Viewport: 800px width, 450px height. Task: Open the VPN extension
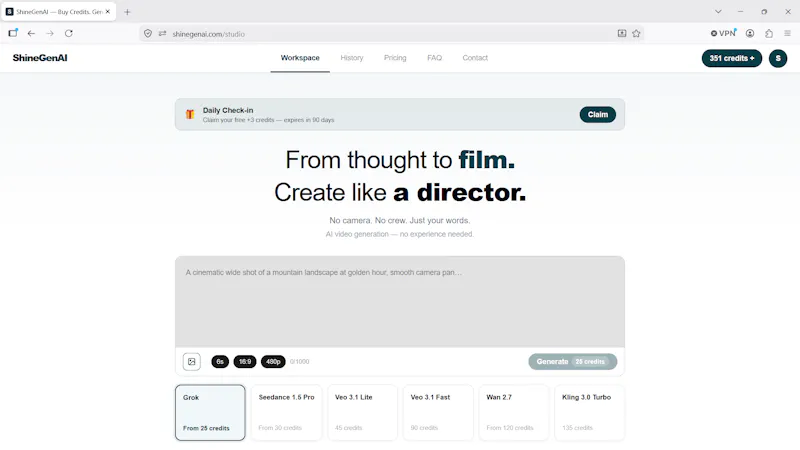coord(723,33)
